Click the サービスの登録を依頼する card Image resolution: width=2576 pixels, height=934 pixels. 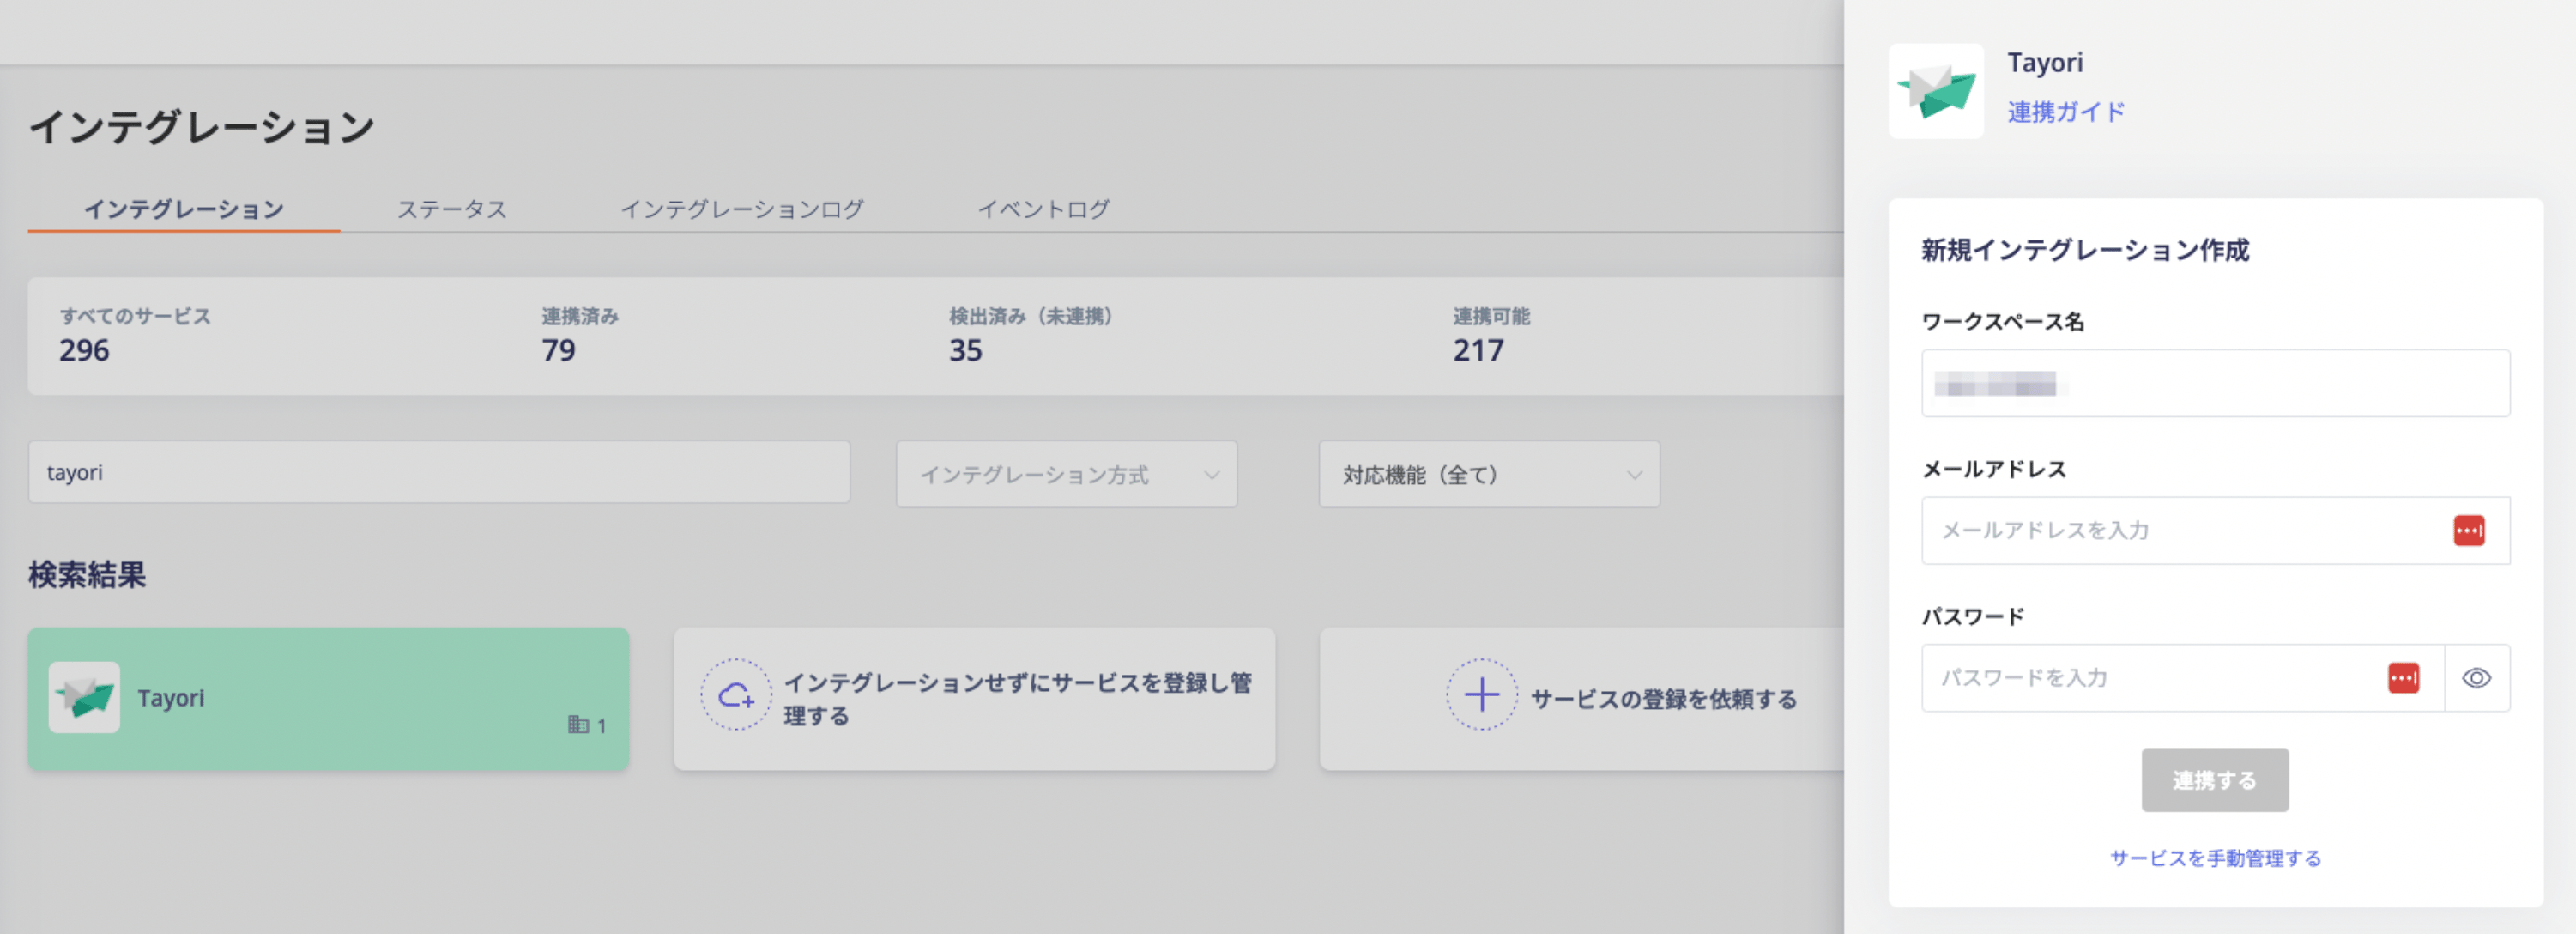click(x=1582, y=698)
